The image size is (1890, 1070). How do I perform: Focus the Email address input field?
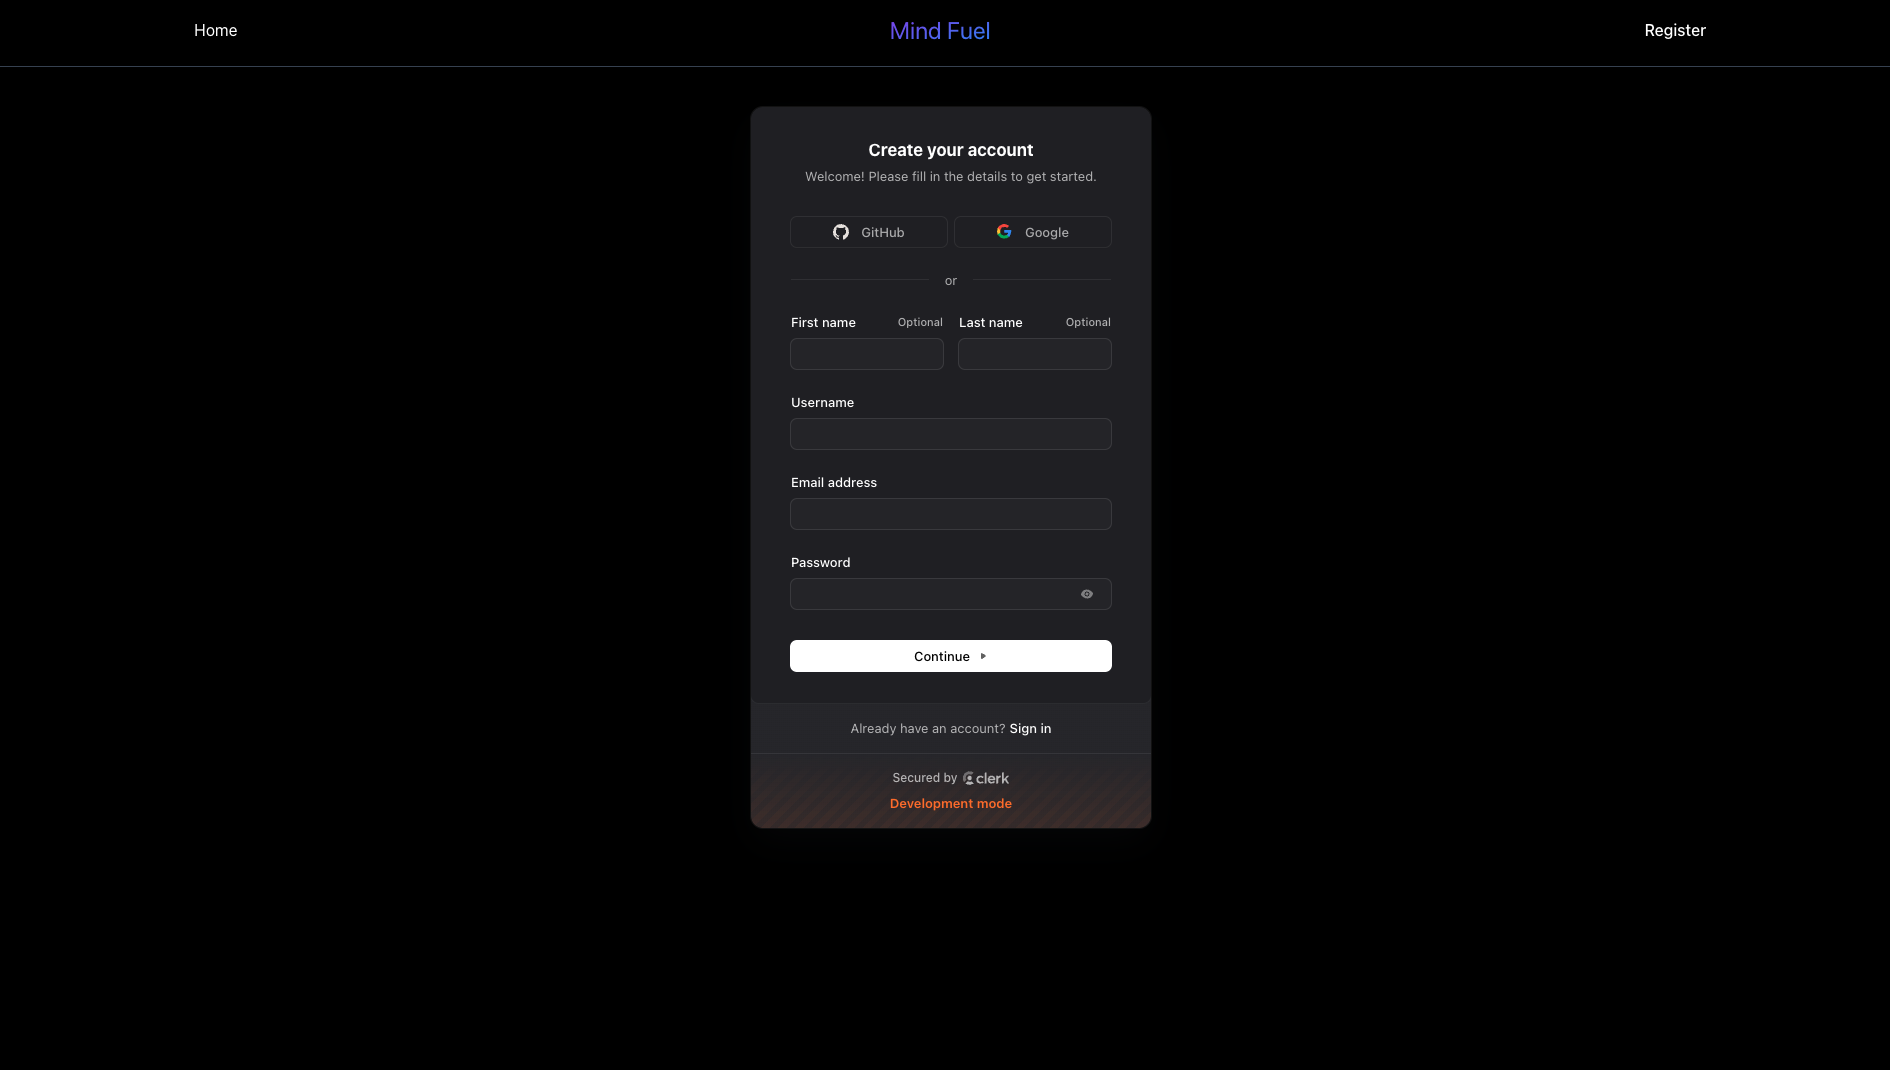click(x=951, y=514)
